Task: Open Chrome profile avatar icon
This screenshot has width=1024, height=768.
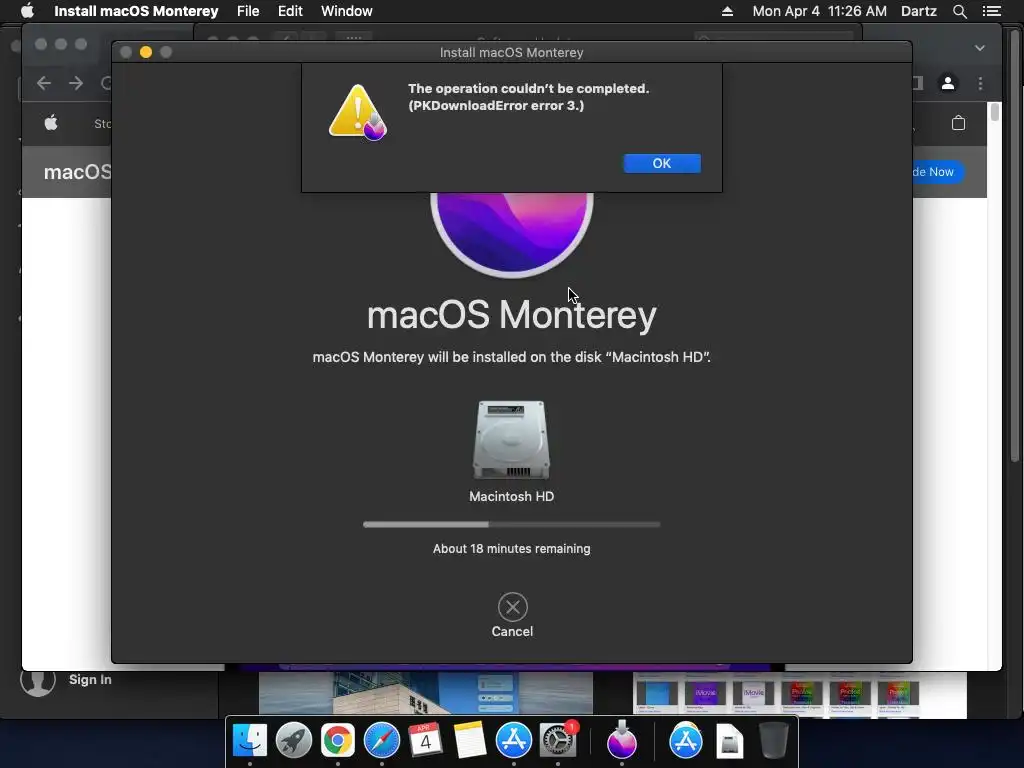Action: (x=948, y=83)
